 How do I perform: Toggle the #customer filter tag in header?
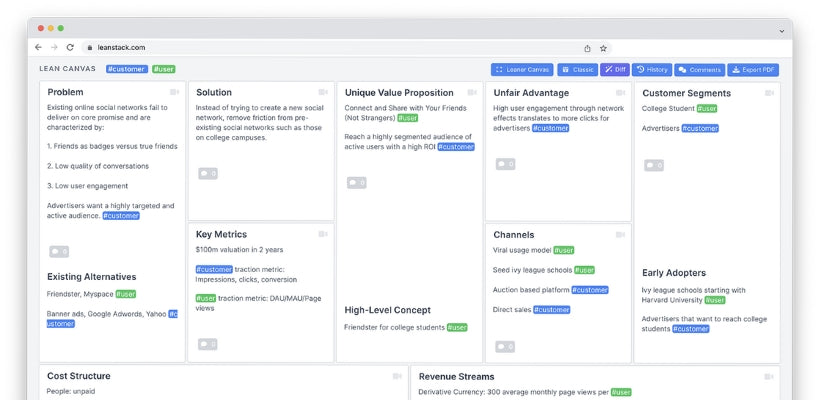(126, 69)
